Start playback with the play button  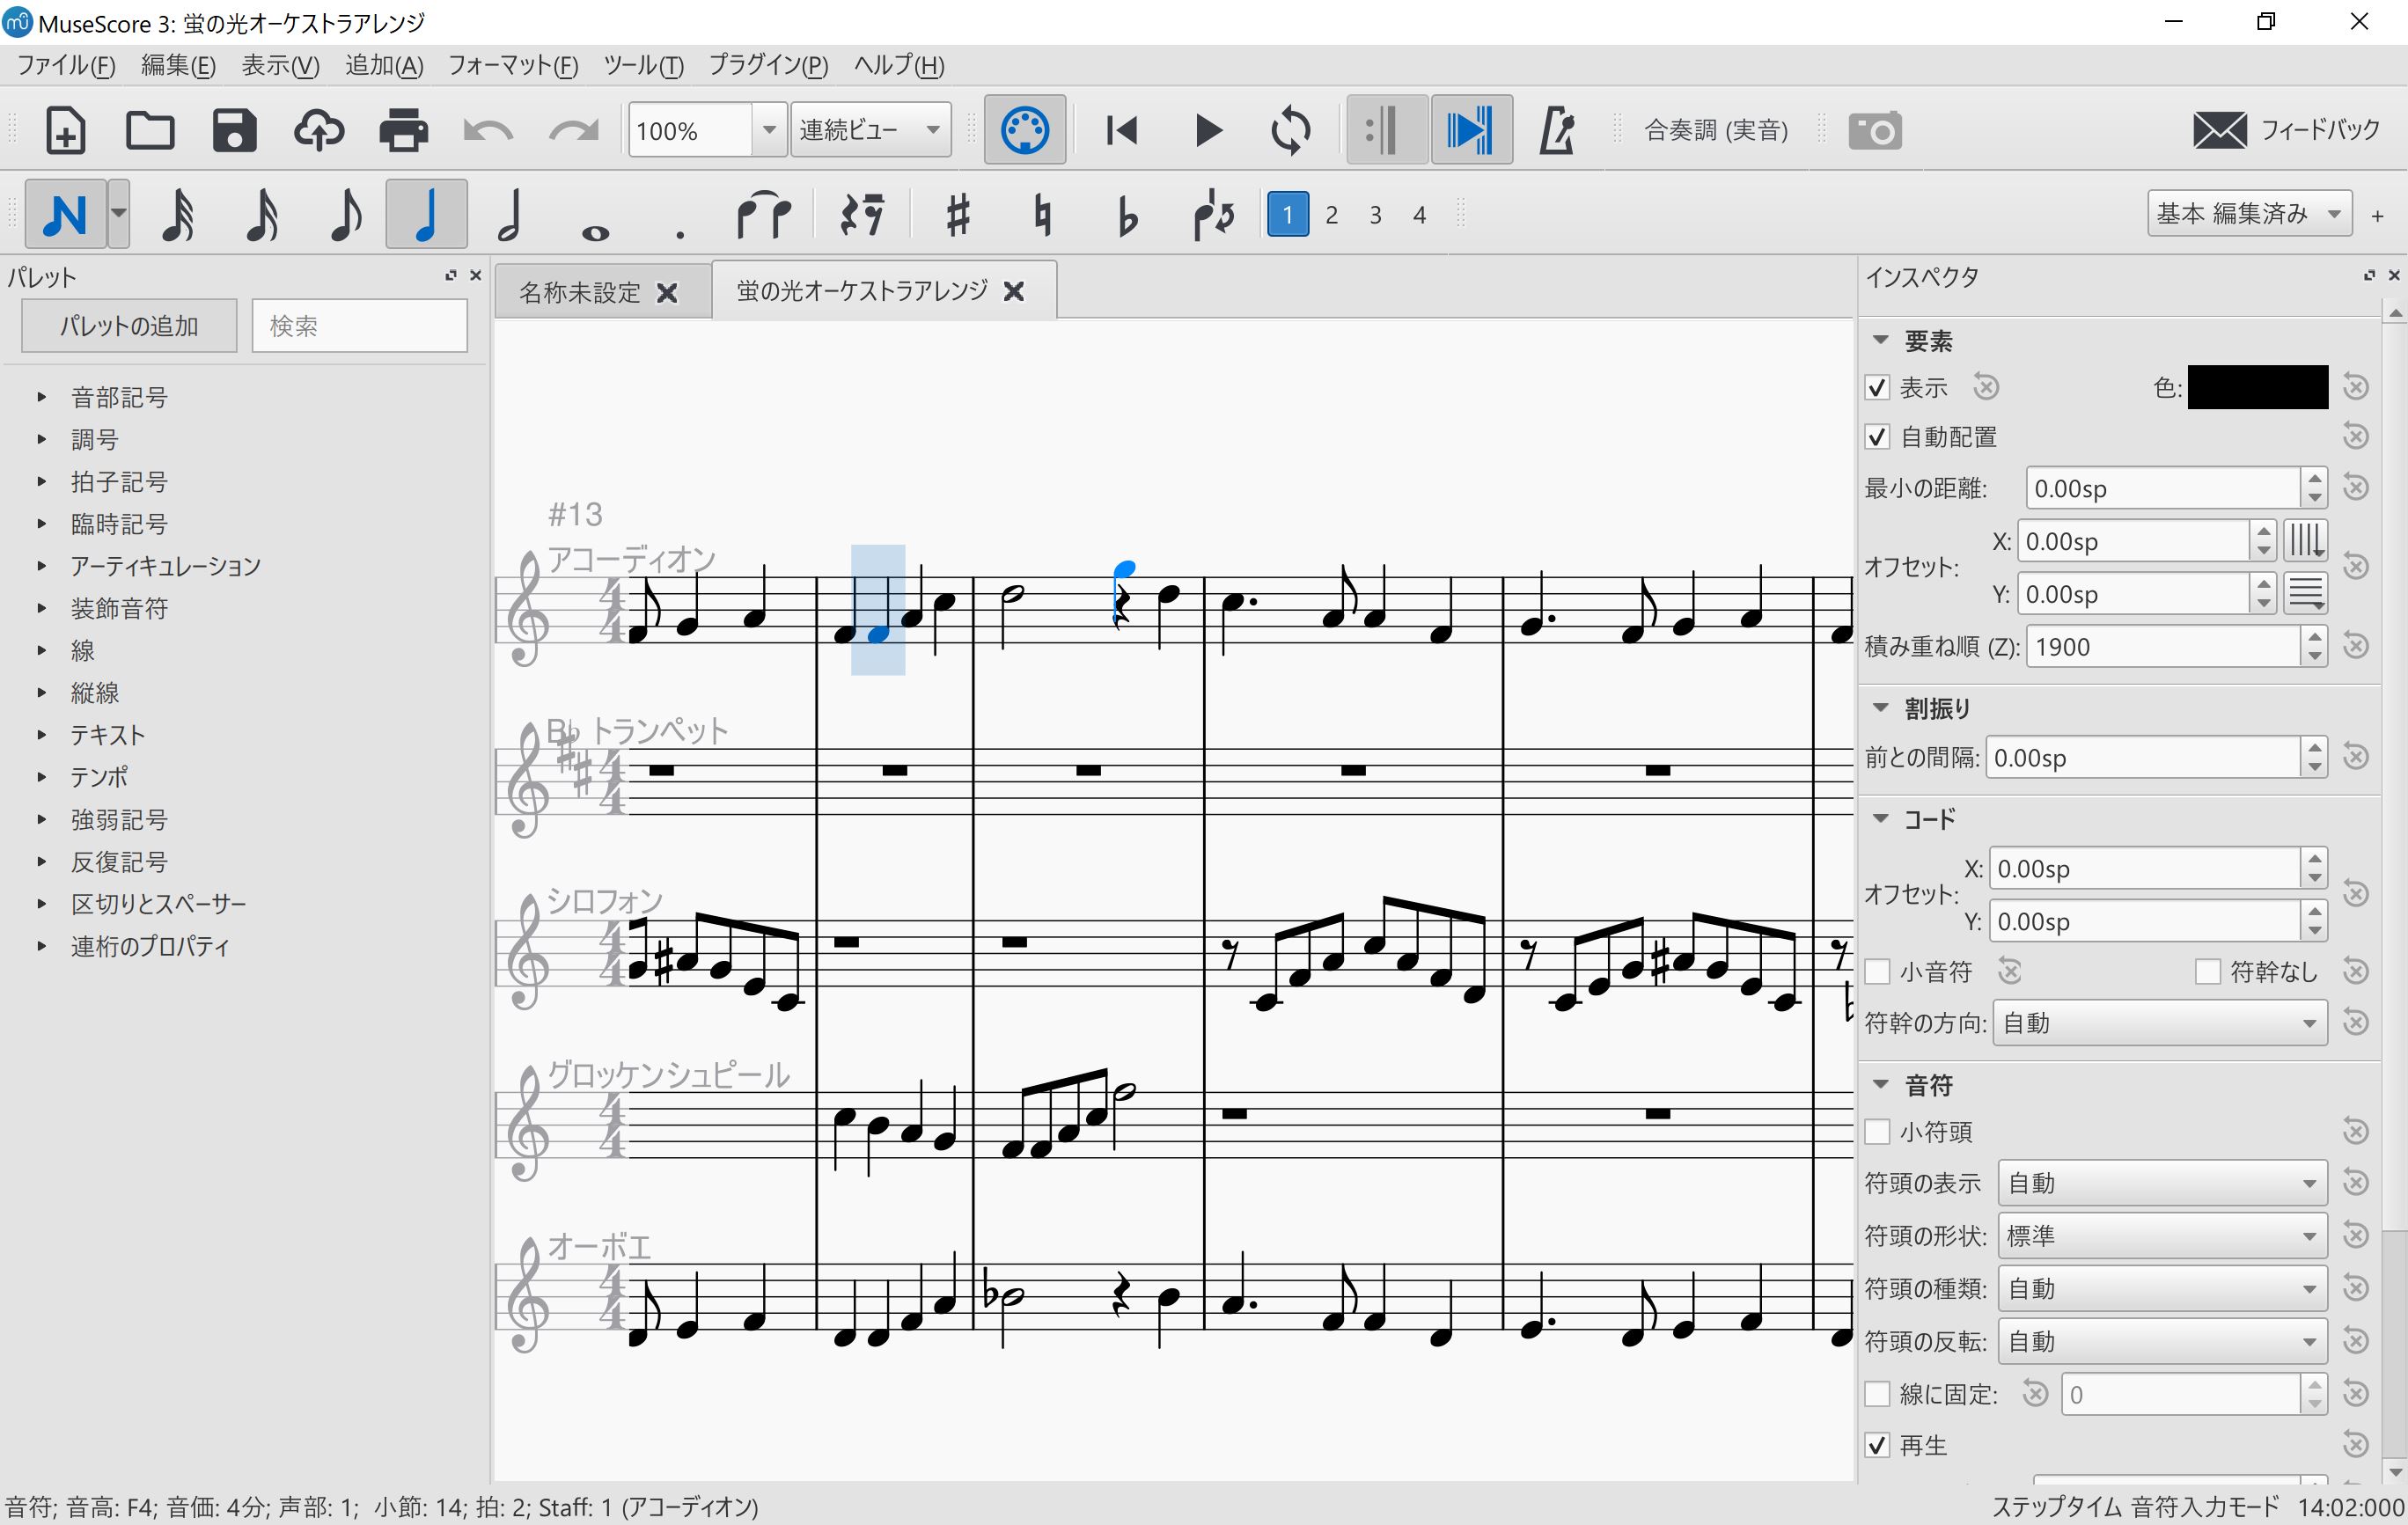tap(1208, 130)
